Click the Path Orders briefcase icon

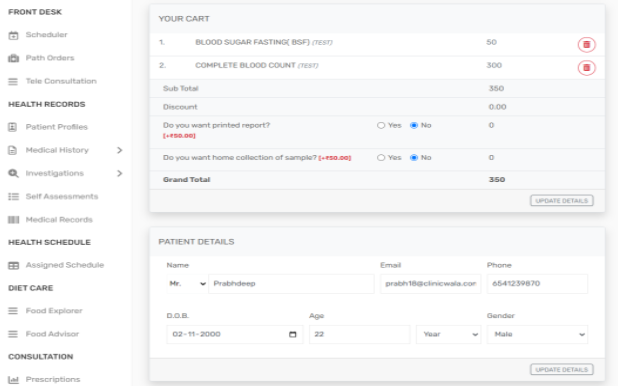(x=13, y=58)
